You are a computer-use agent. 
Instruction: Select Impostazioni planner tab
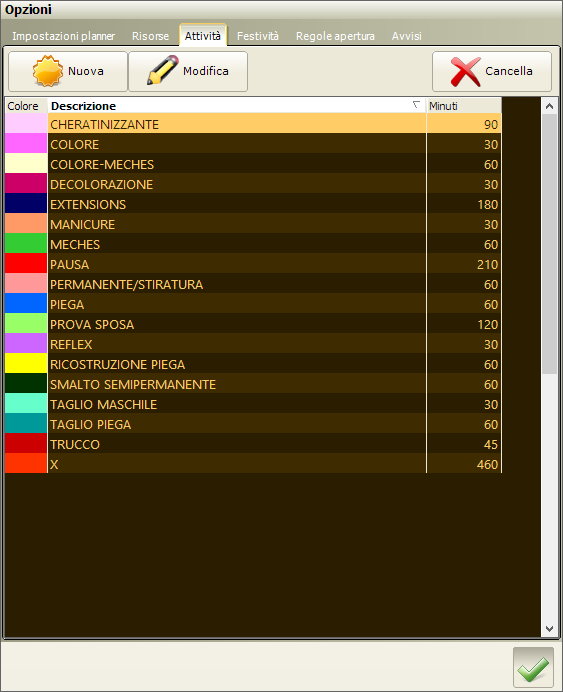tap(64, 36)
